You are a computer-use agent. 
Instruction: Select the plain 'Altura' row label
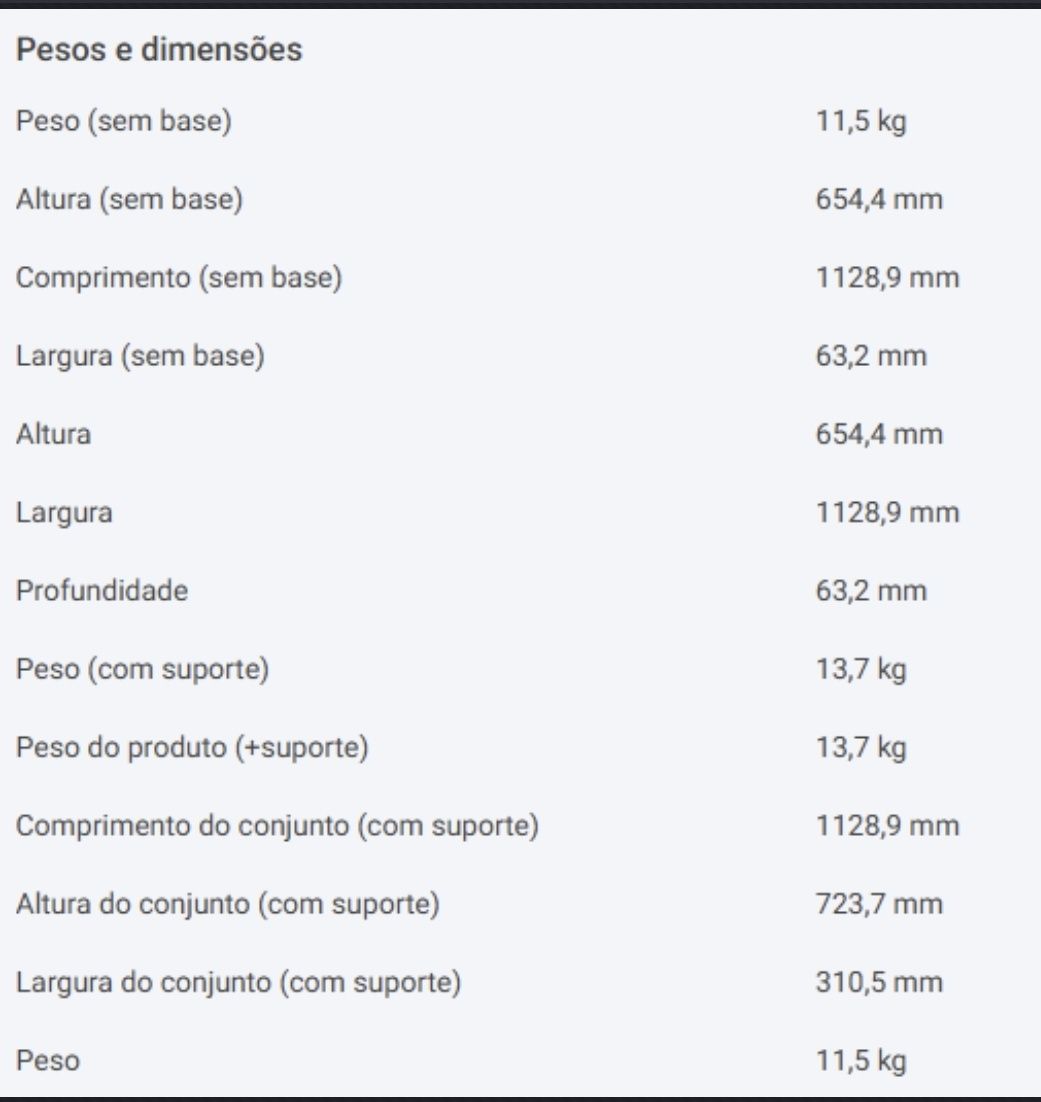coord(53,434)
